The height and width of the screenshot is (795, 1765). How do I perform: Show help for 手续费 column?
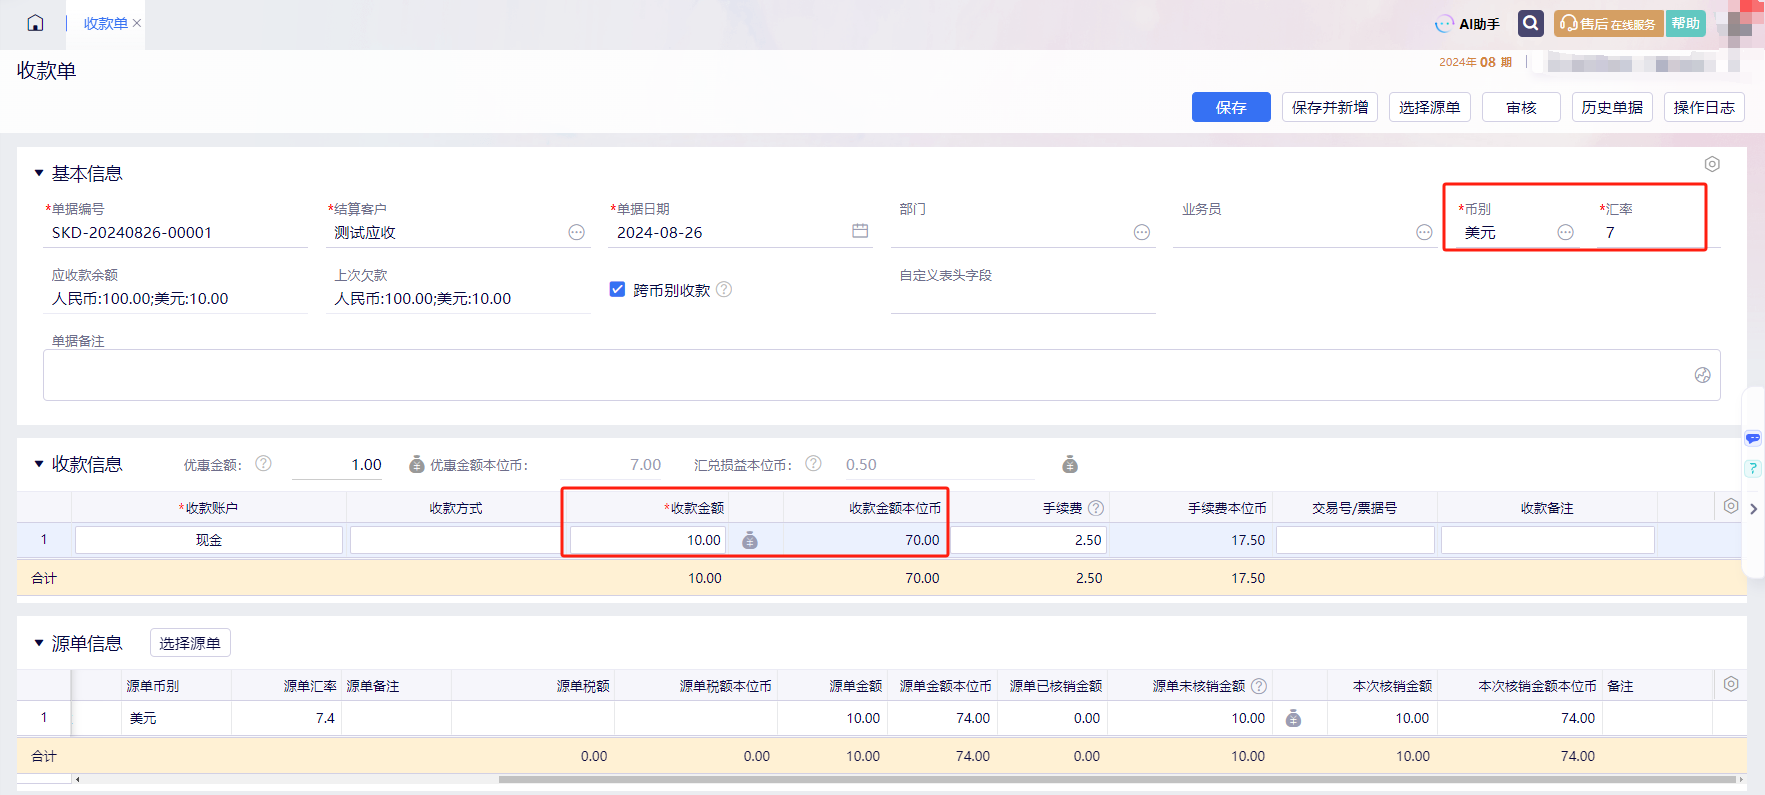[x=1096, y=508]
